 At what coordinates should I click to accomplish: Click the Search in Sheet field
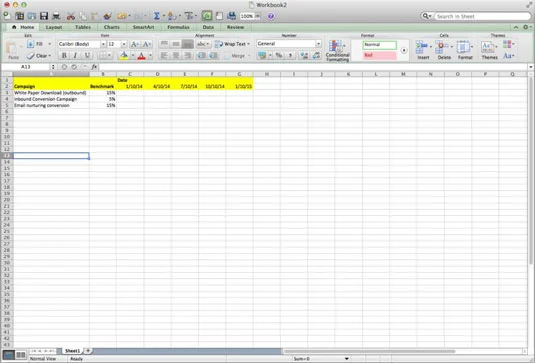pos(482,16)
